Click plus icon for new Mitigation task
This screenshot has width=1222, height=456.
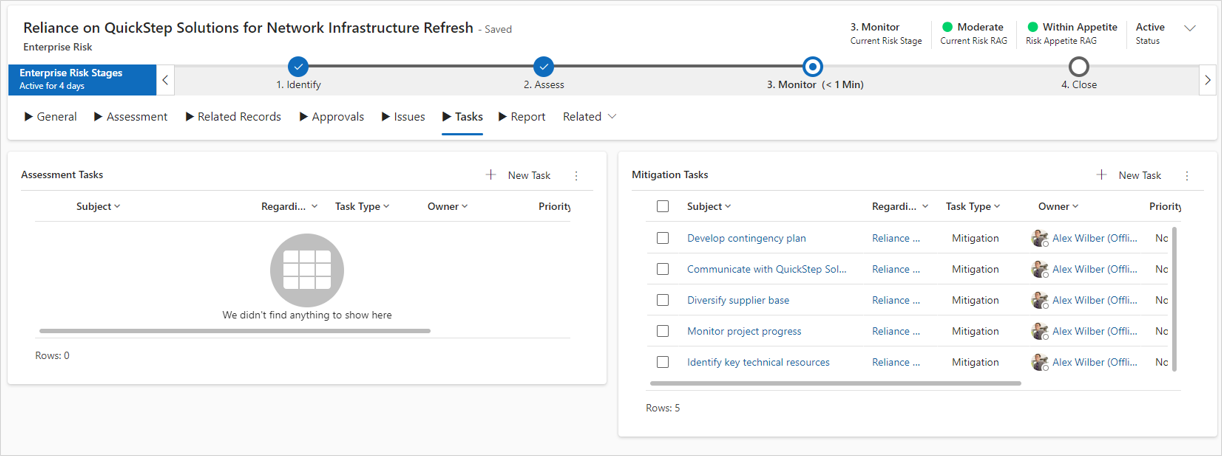pyautogui.click(x=1101, y=175)
